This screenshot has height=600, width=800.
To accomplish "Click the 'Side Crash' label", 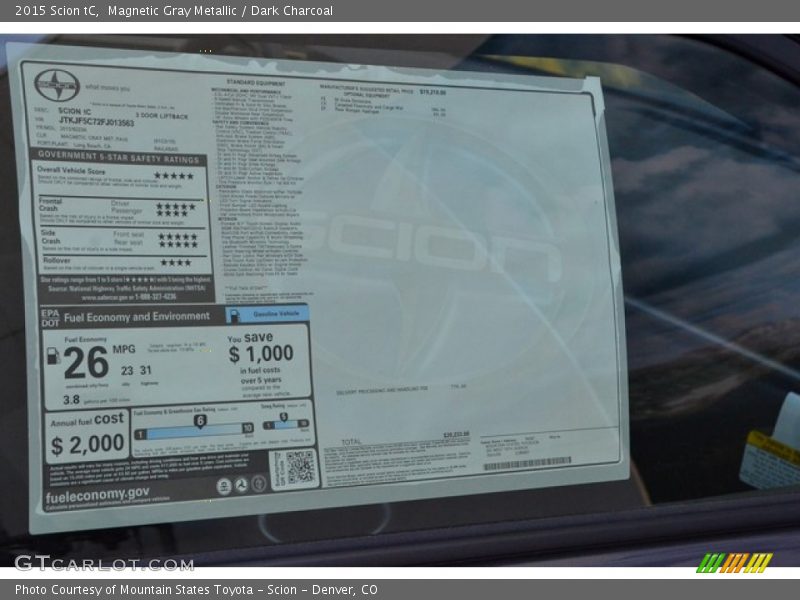I will 51,237.
